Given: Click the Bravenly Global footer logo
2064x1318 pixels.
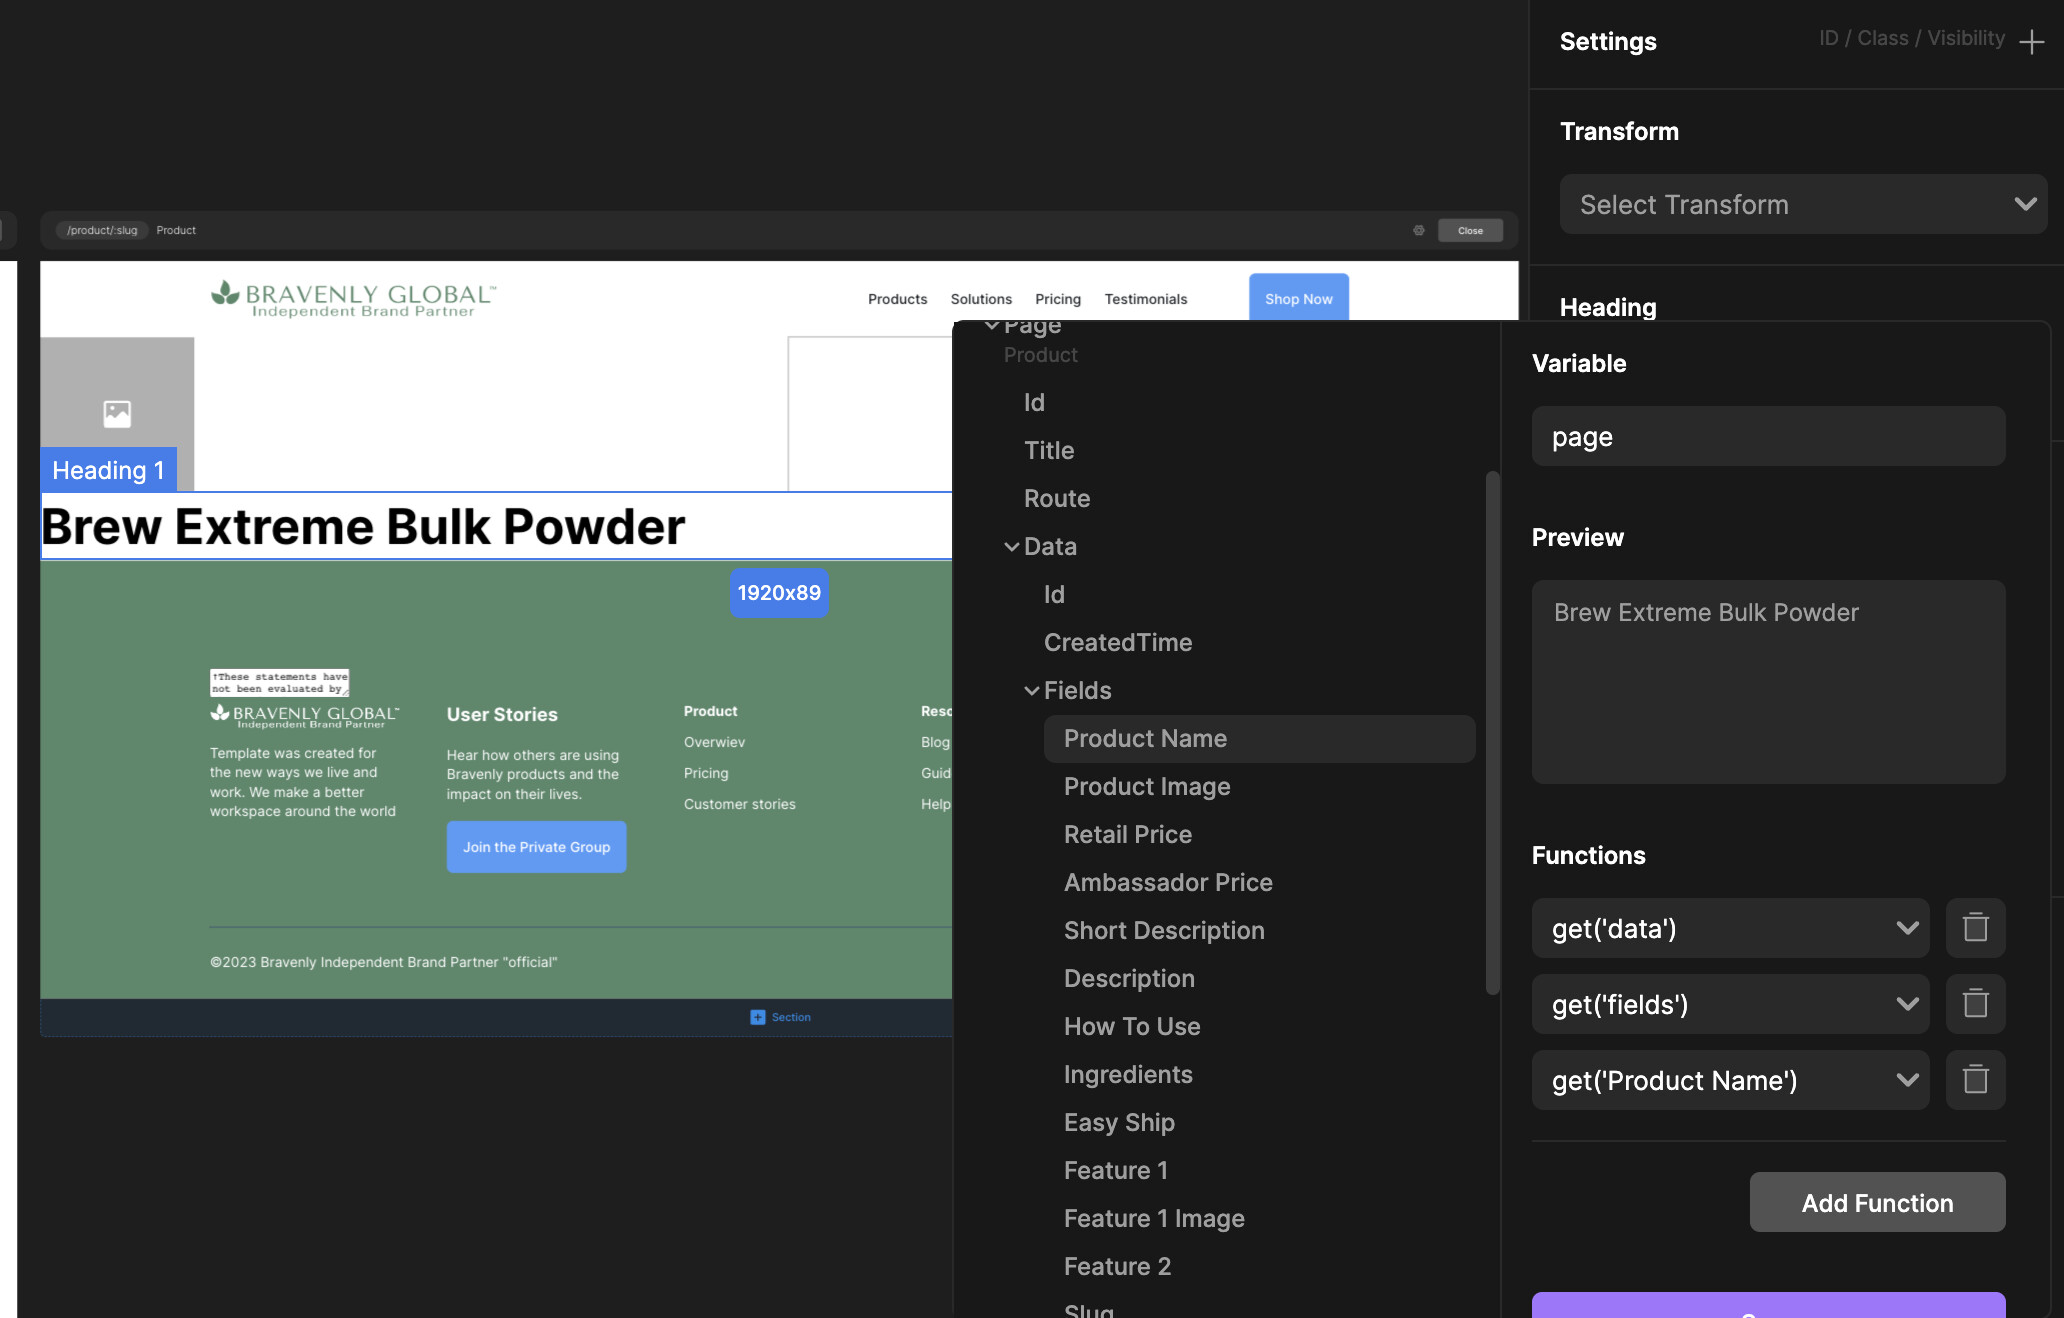Looking at the screenshot, I should [x=304, y=716].
